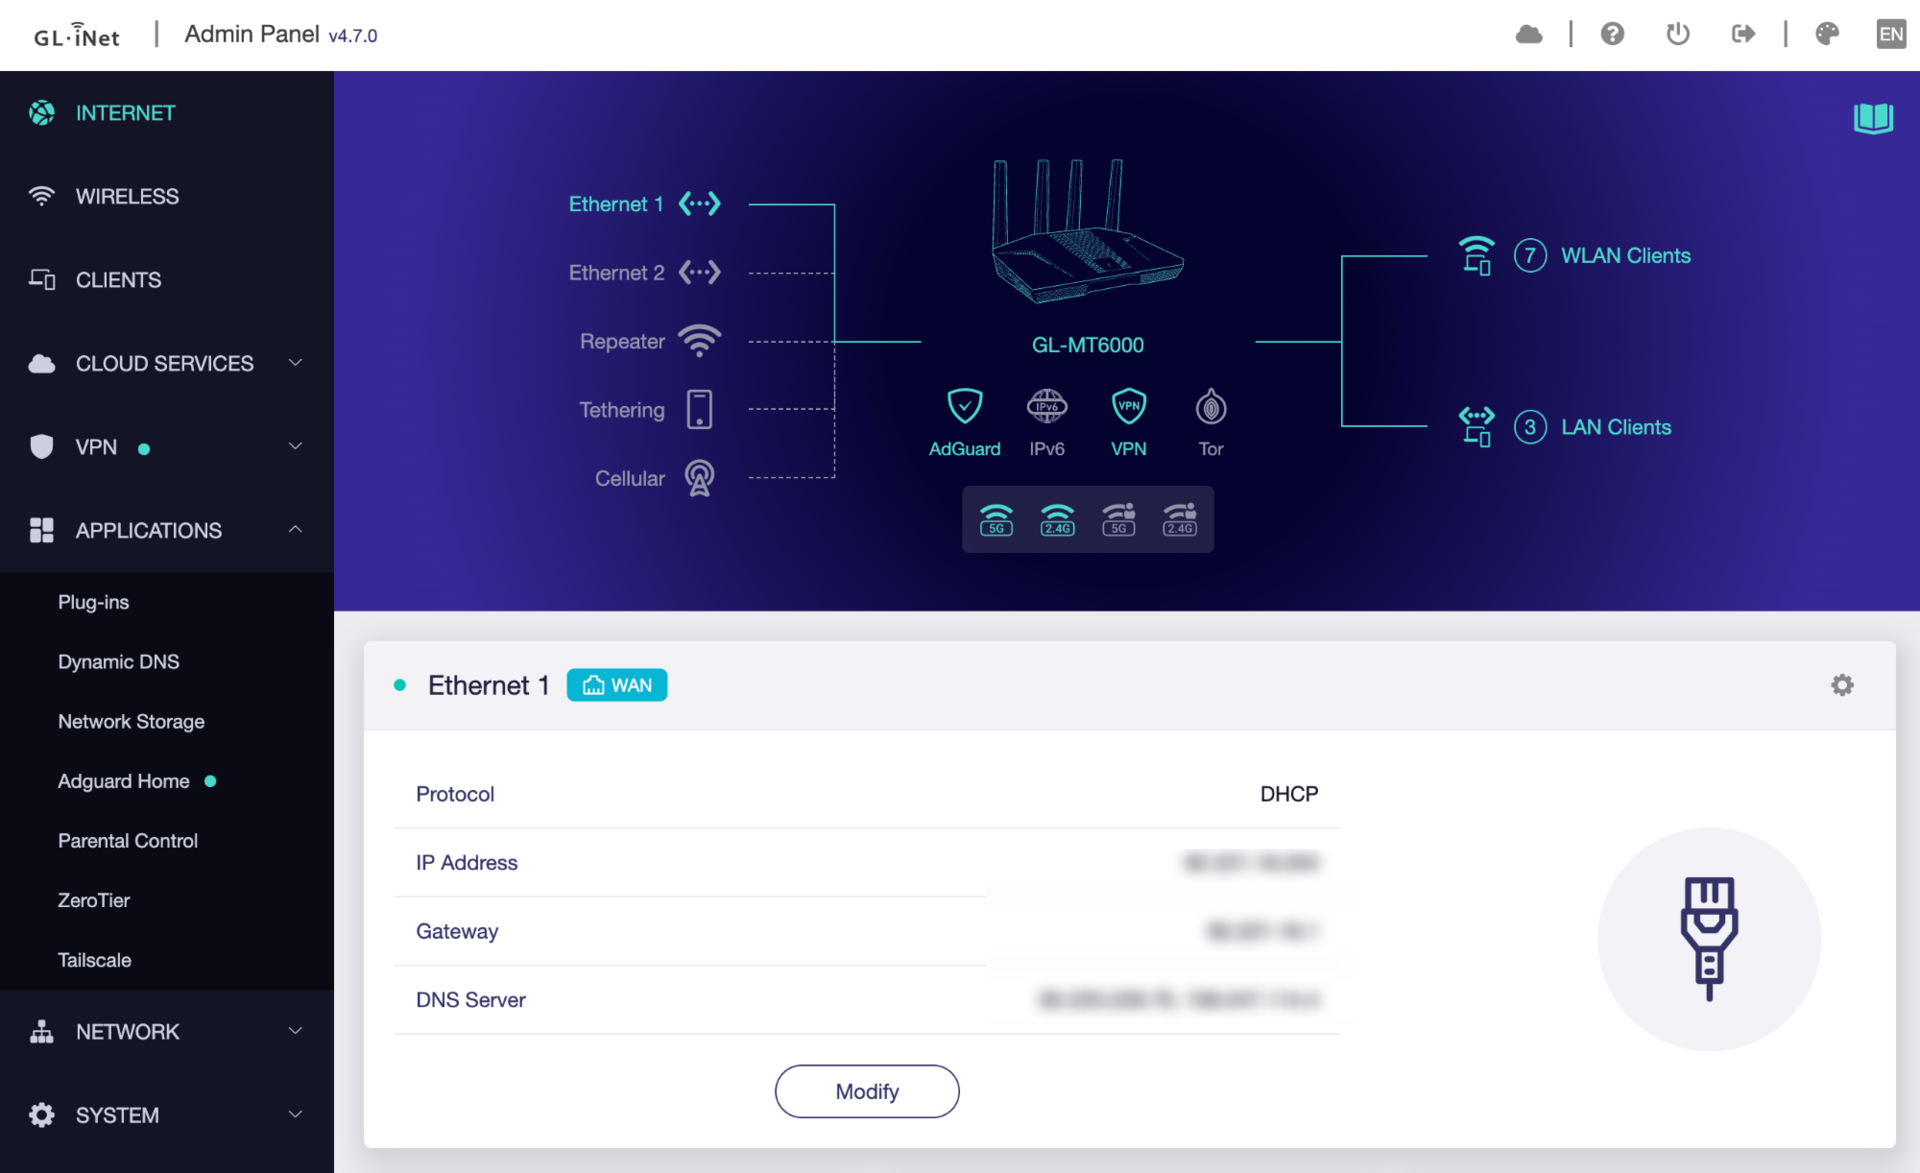Click the reboot power icon in header
Viewport: 1920px width, 1173px height.
(1677, 34)
